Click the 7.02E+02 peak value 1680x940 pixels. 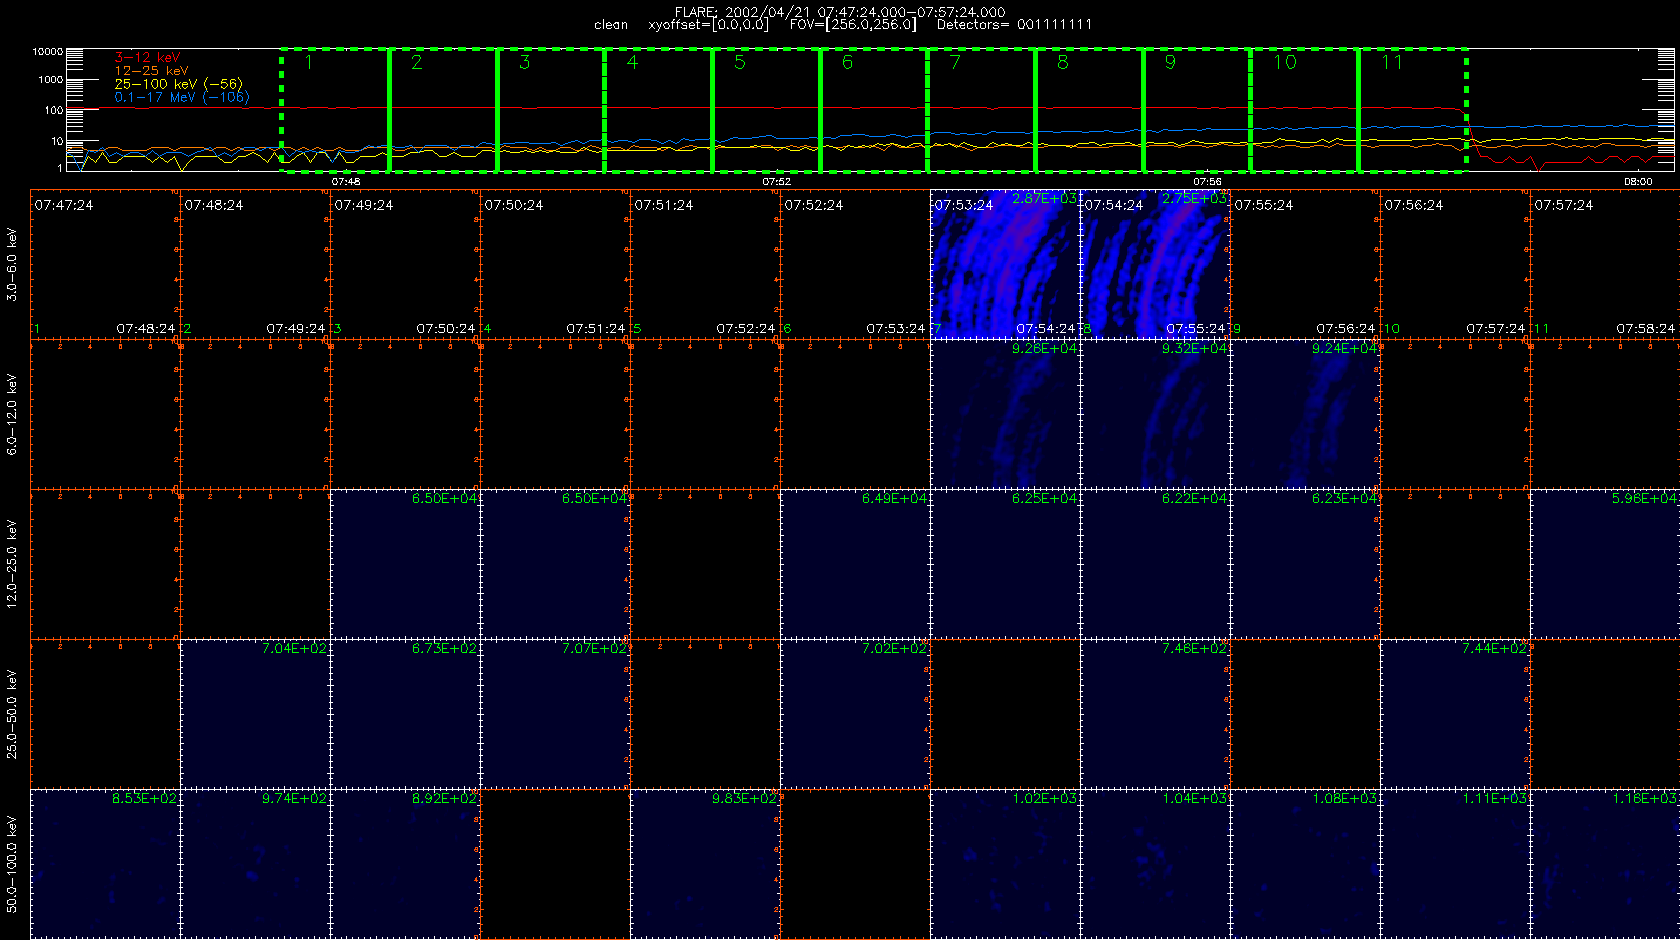coord(894,648)
